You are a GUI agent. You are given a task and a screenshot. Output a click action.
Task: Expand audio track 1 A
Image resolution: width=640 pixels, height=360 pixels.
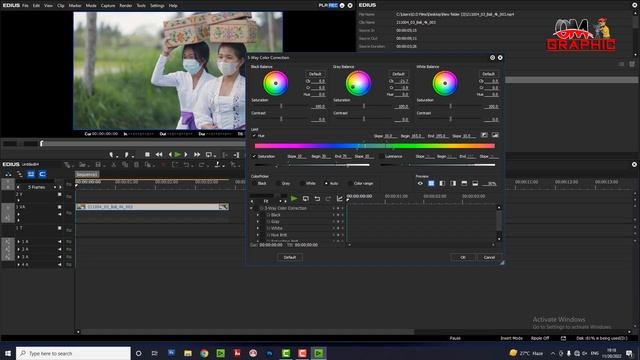(x=18, y=242)
